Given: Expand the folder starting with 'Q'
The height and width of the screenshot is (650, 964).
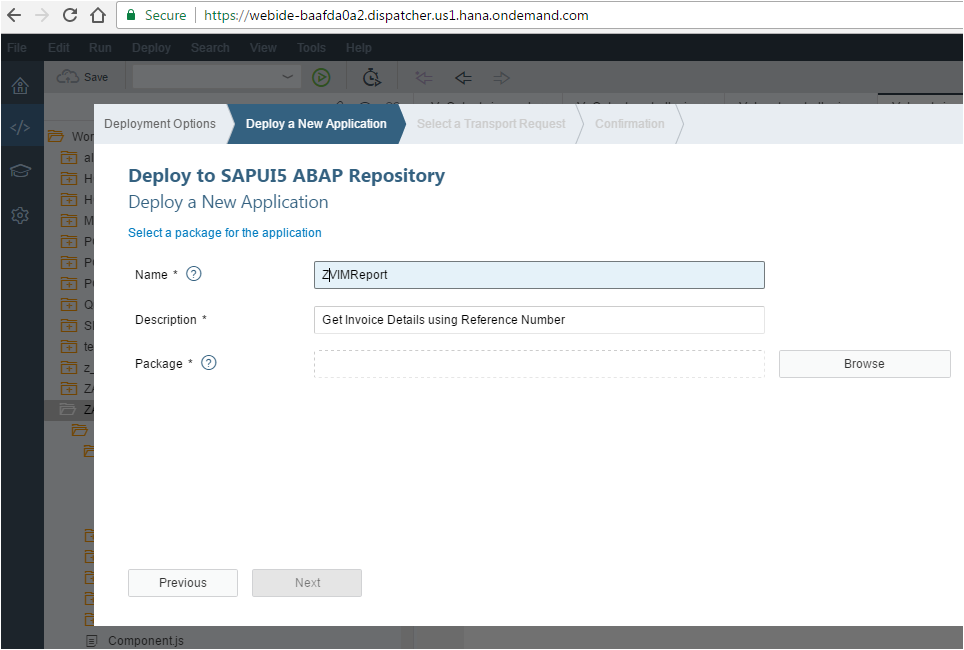Looking at the screenshot, I should click(x=69, y=304).
